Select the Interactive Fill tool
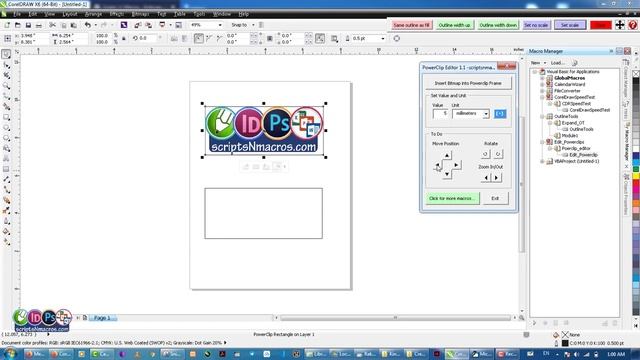This screenshot has height=360, width=640. pos(6,242)
